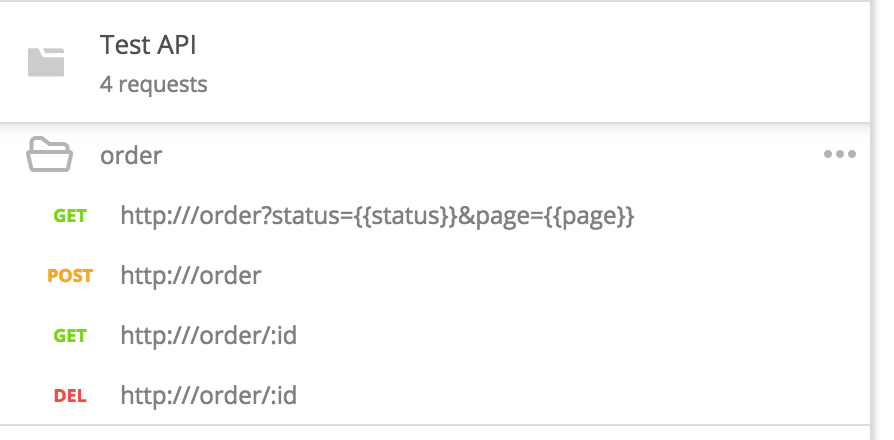Click the orange POST method badge
Image resolution: width=894 pixels, height=440 pixels.
point(69,276)
